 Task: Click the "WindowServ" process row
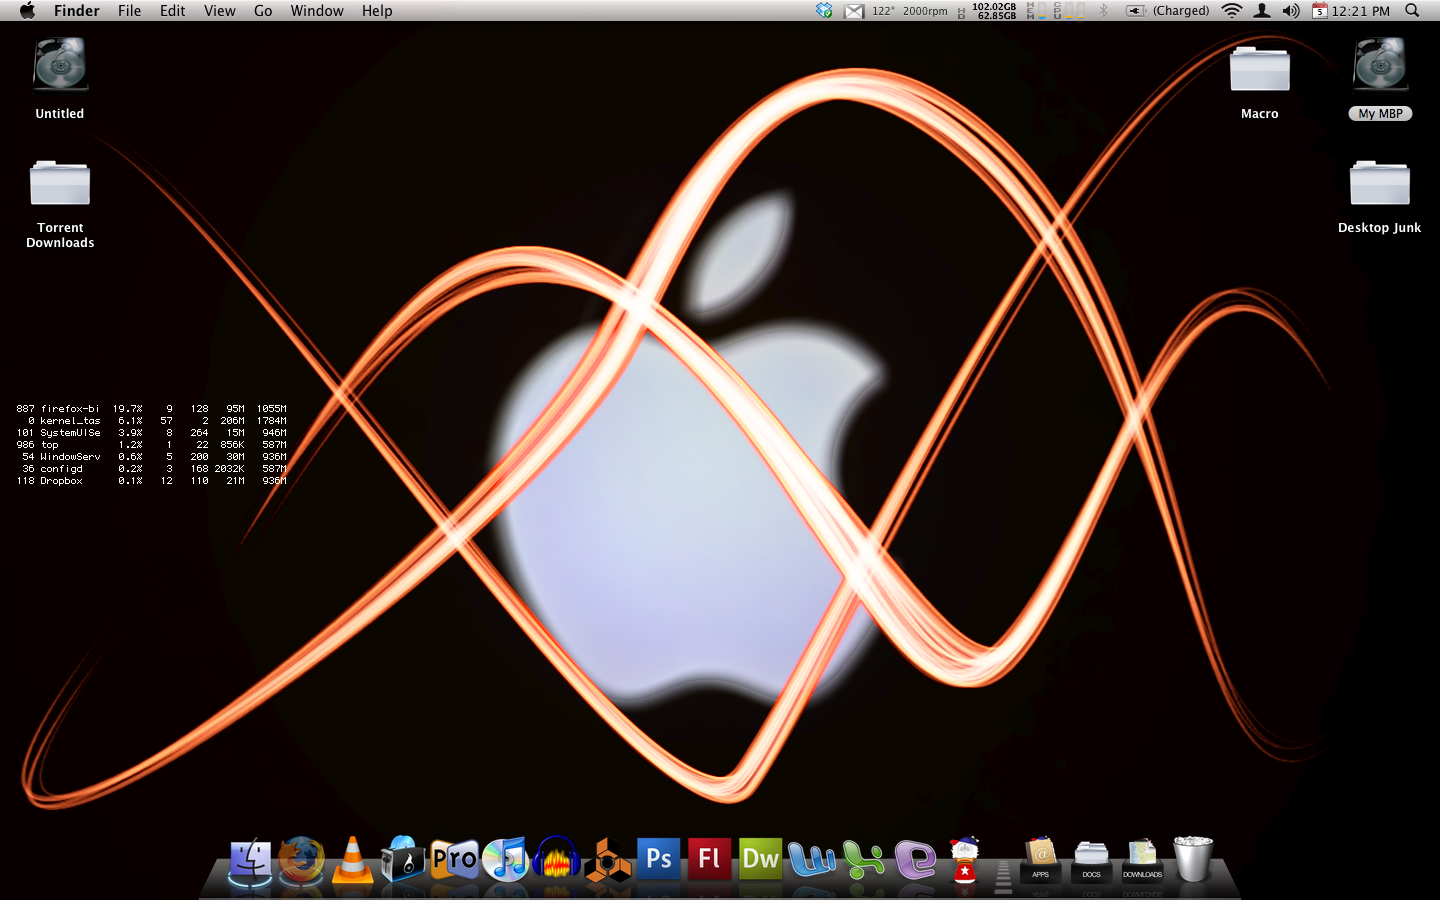(151, 457)
